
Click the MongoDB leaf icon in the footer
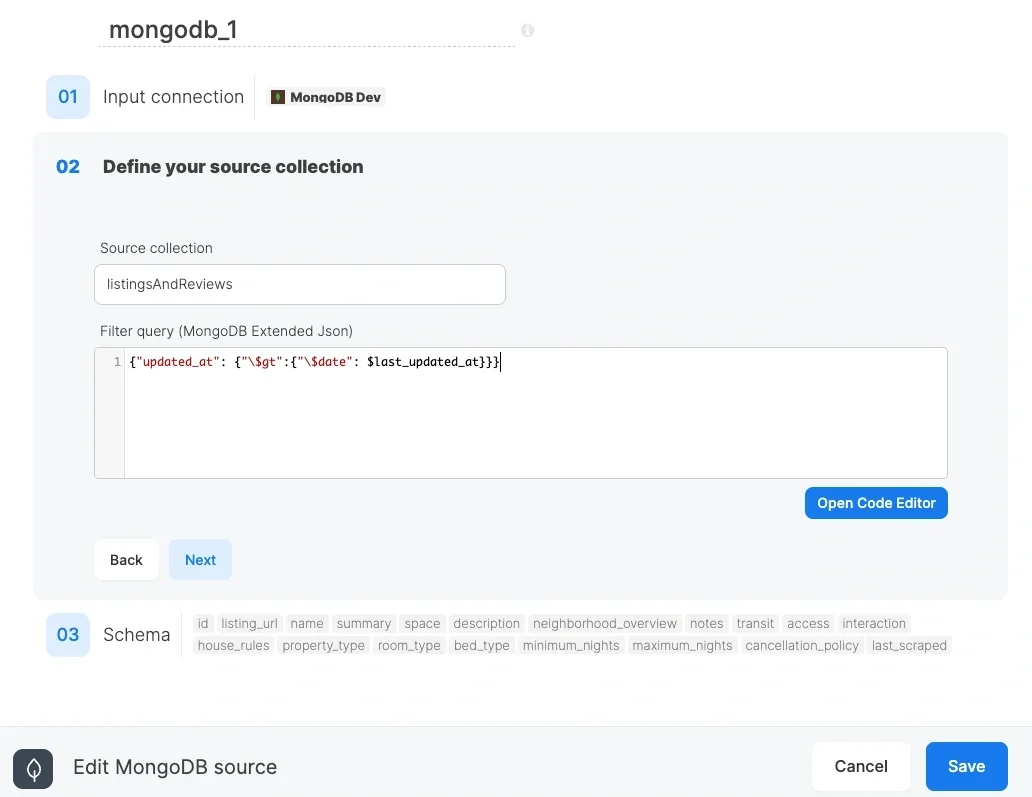33,768
